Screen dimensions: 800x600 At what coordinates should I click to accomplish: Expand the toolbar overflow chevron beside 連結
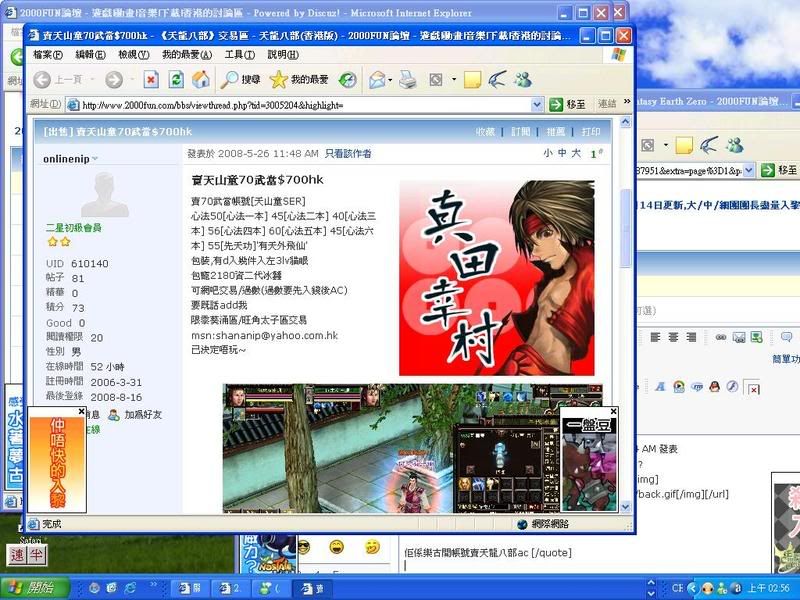(x=627, y=102)
